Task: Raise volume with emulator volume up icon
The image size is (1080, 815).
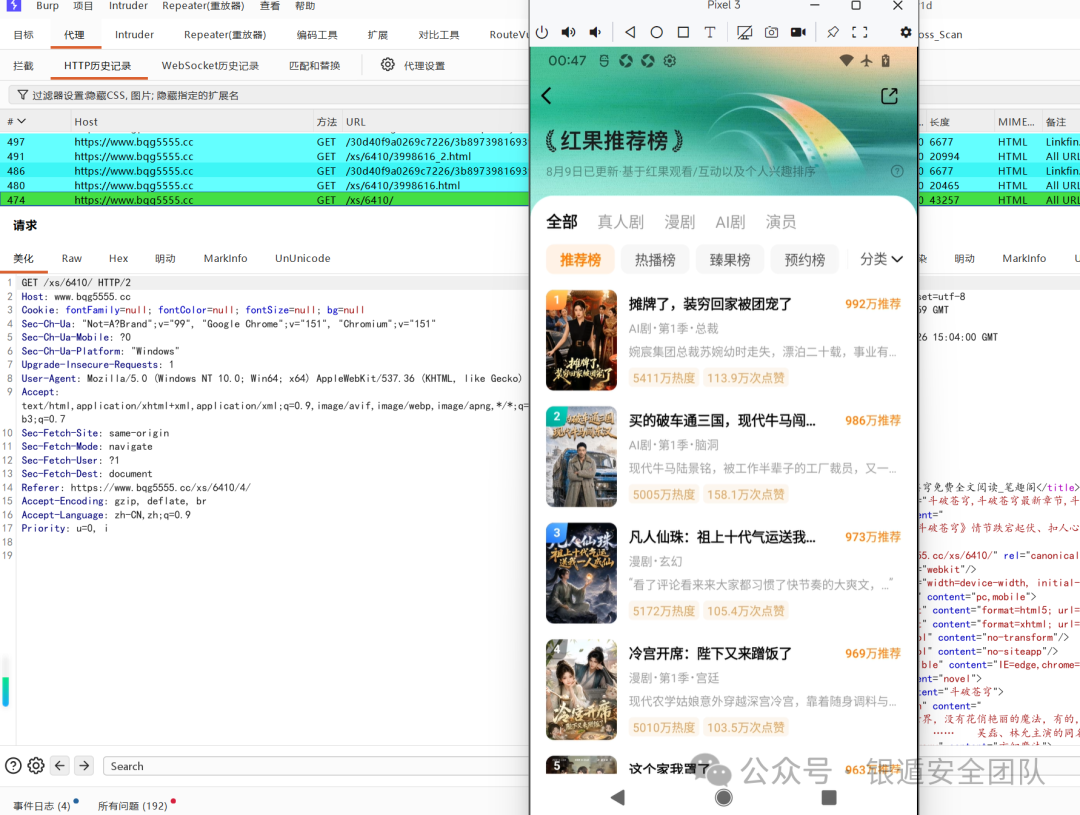Action: pos(568,32)
